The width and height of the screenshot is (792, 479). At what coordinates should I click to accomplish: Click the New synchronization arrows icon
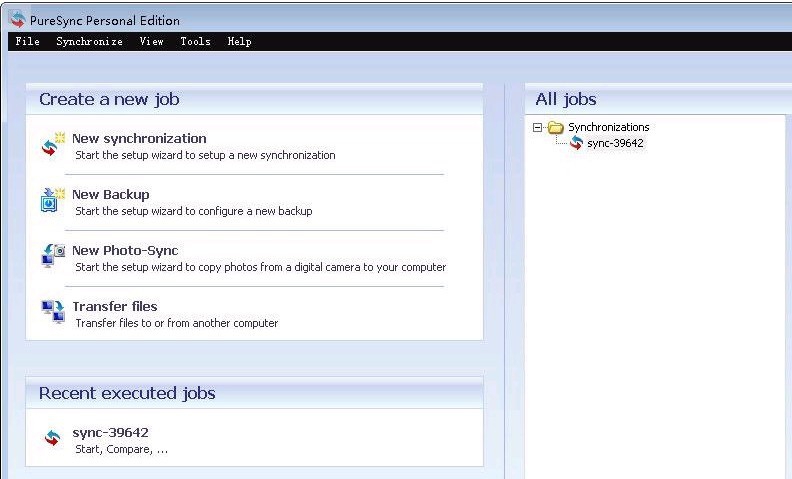[53, 144]
